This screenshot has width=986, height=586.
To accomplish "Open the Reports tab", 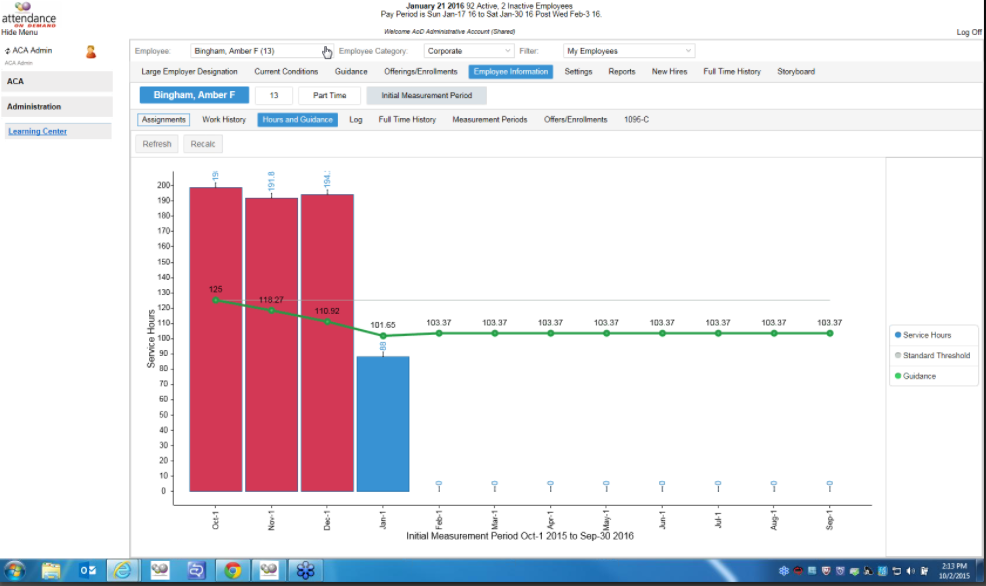I will (x=623, y=71).
